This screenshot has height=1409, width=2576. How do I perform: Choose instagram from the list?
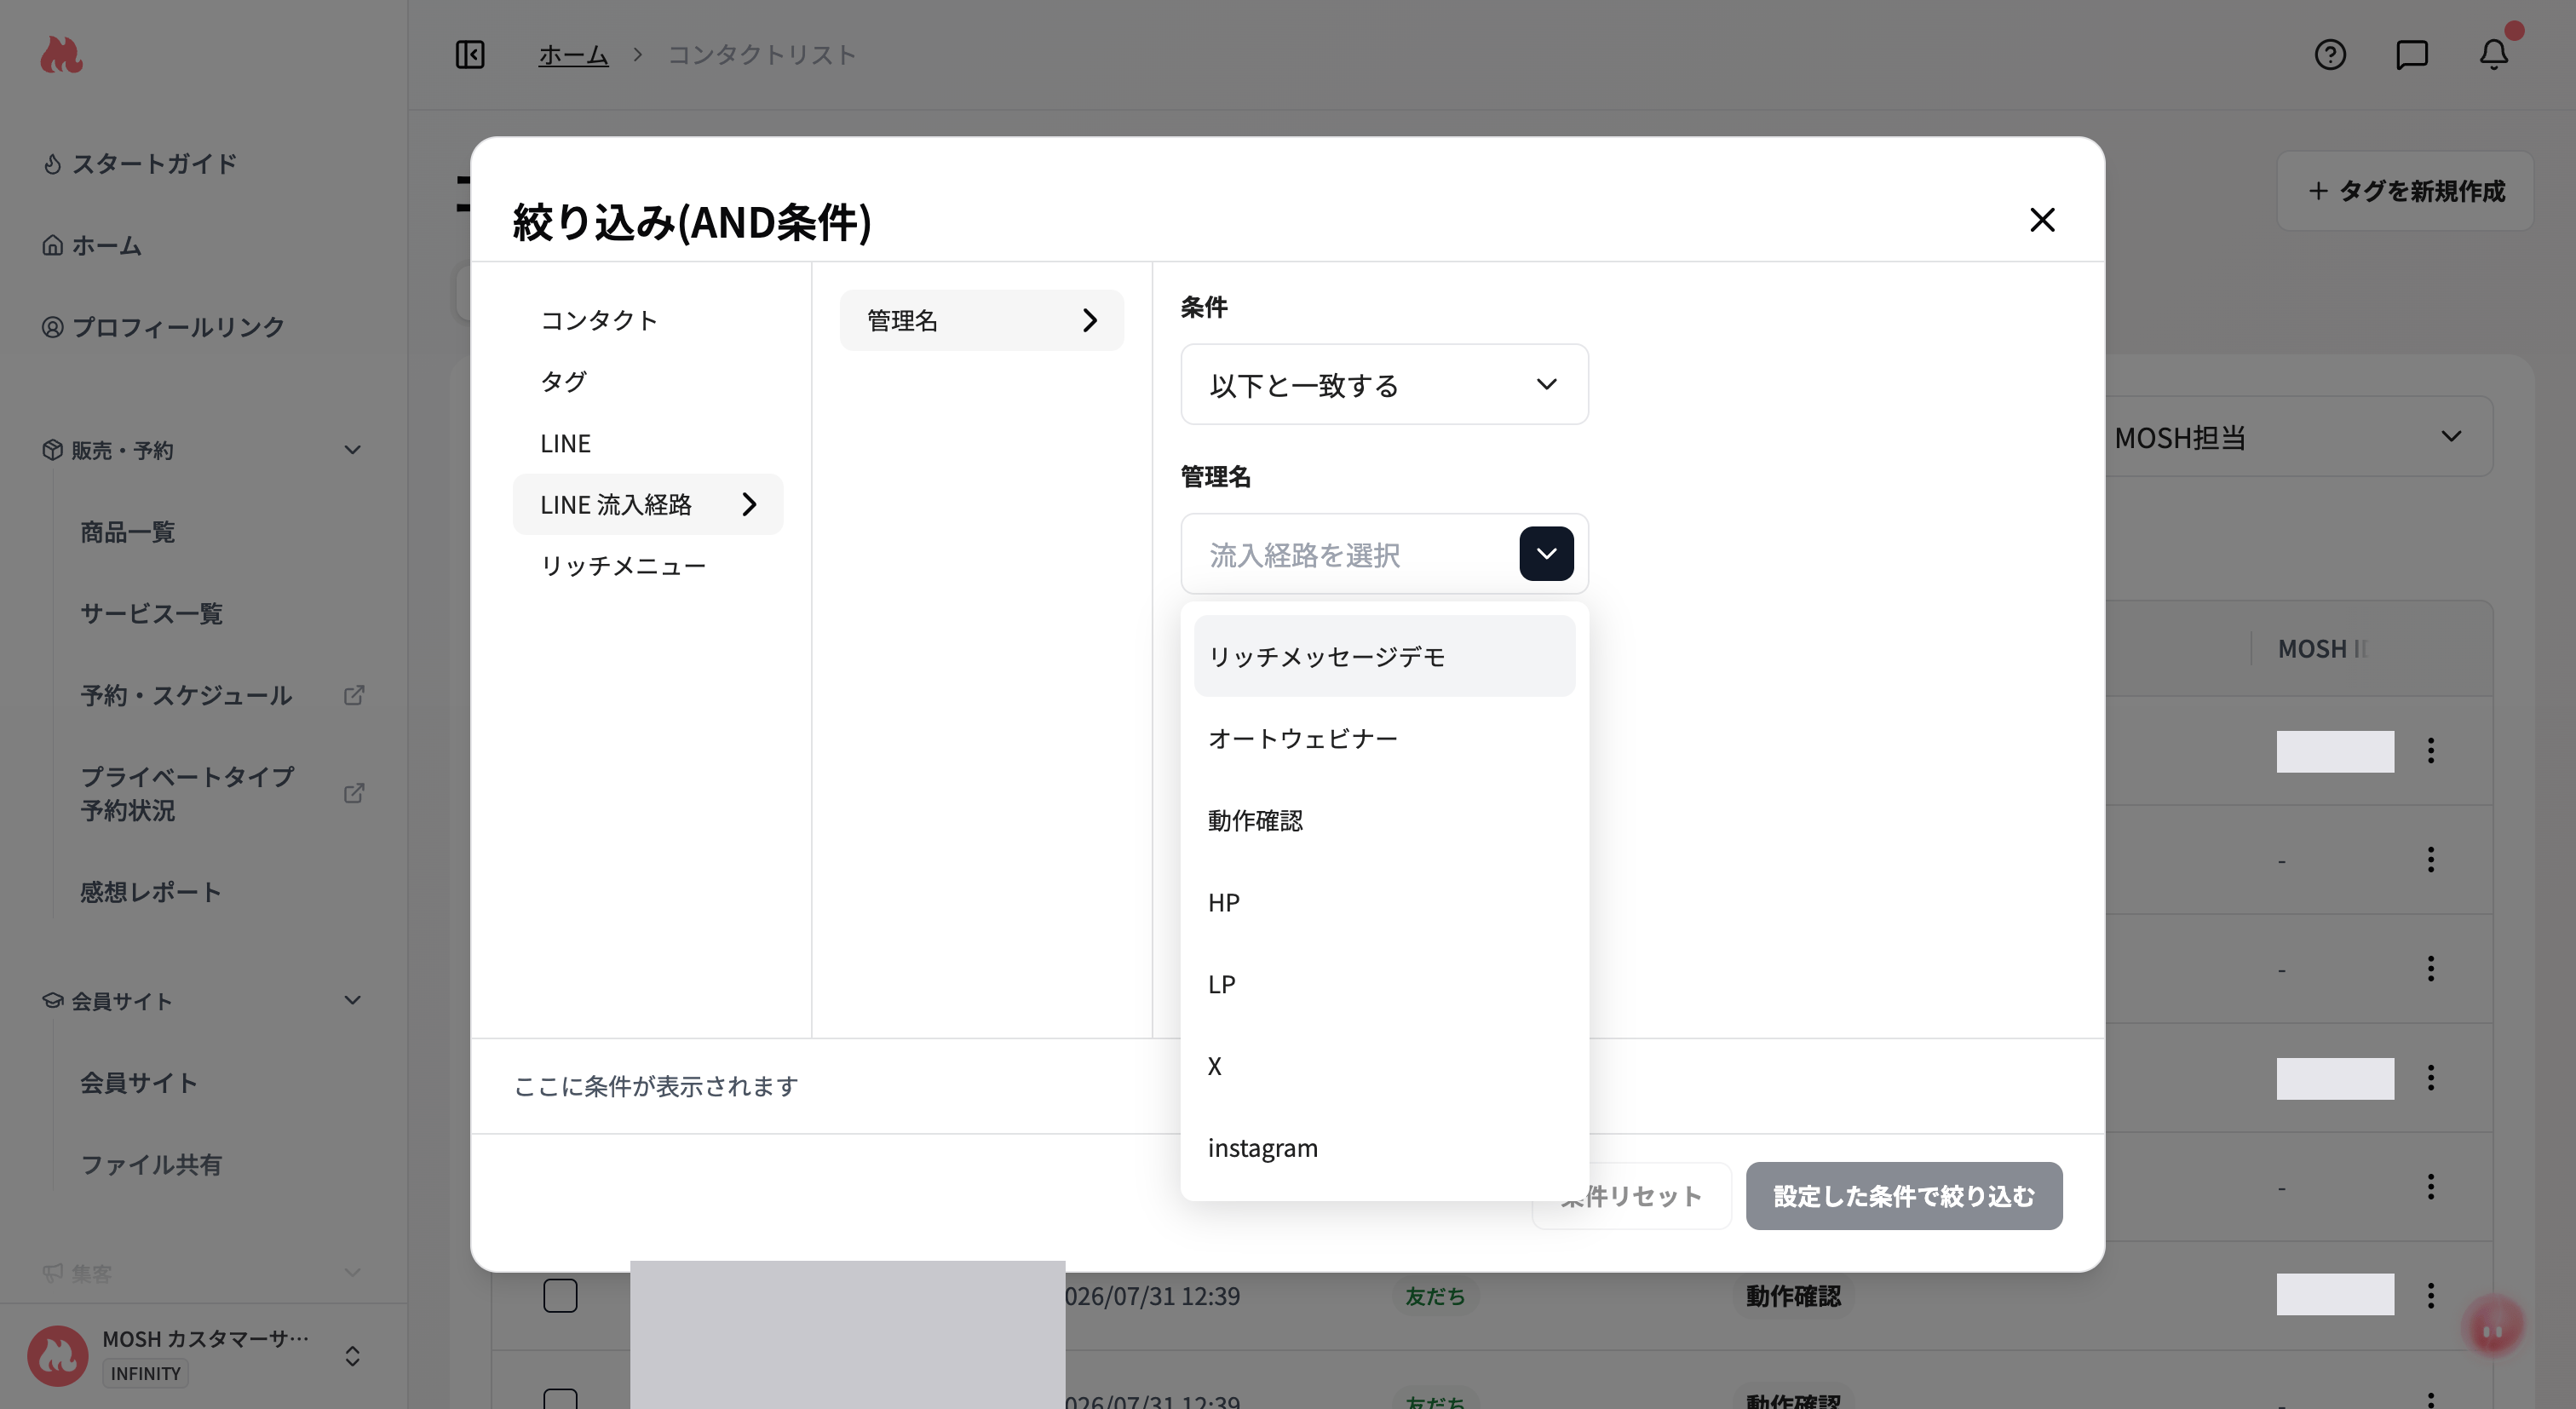coord(1384,1148)
